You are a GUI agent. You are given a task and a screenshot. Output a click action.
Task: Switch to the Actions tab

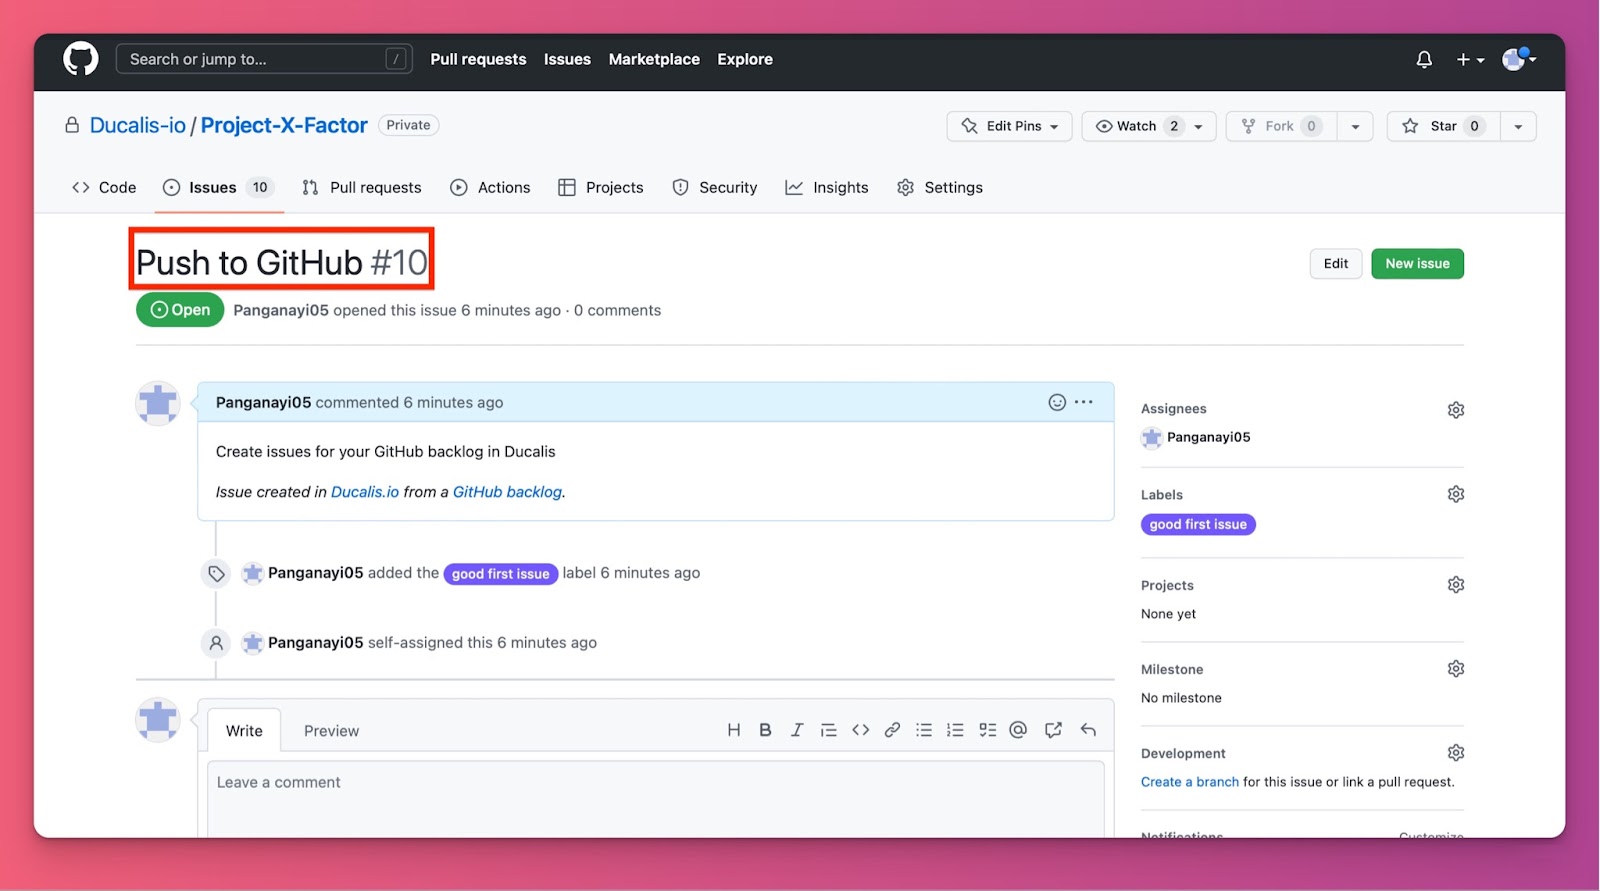click(x=490, y=187)
